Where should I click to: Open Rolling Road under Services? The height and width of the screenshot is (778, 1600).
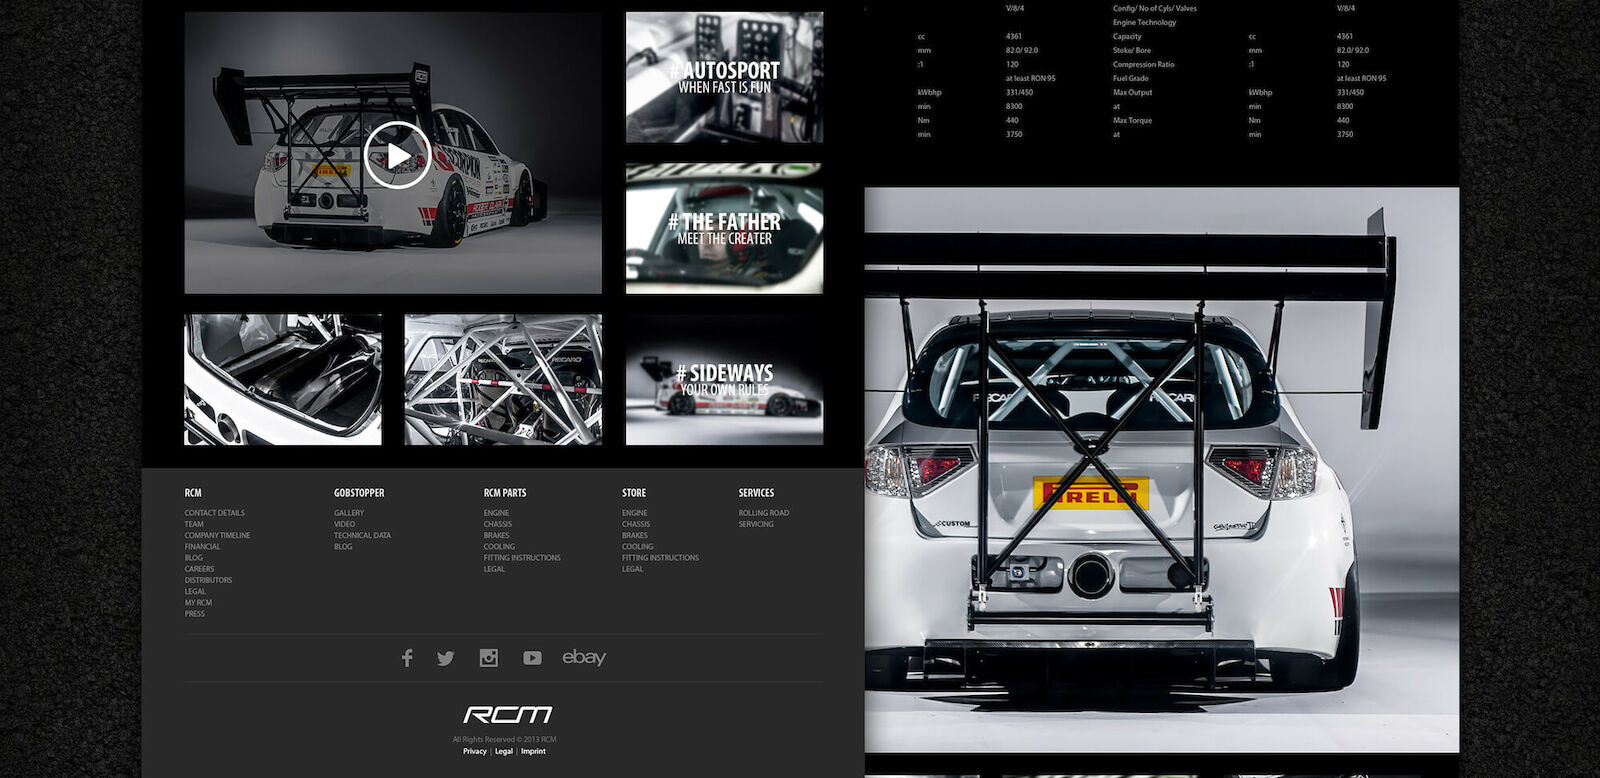click(x=763, y=513)
